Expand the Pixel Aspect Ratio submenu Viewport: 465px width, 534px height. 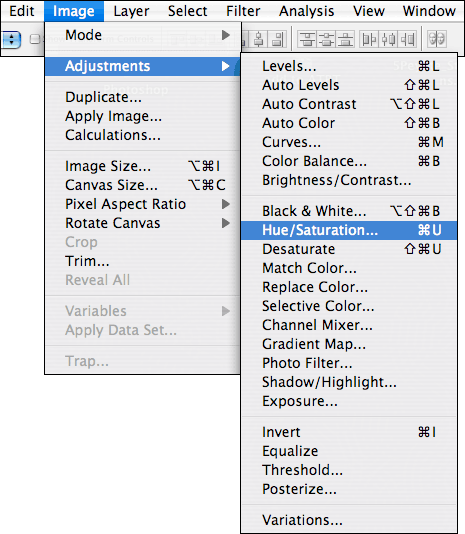coord(143,204)
